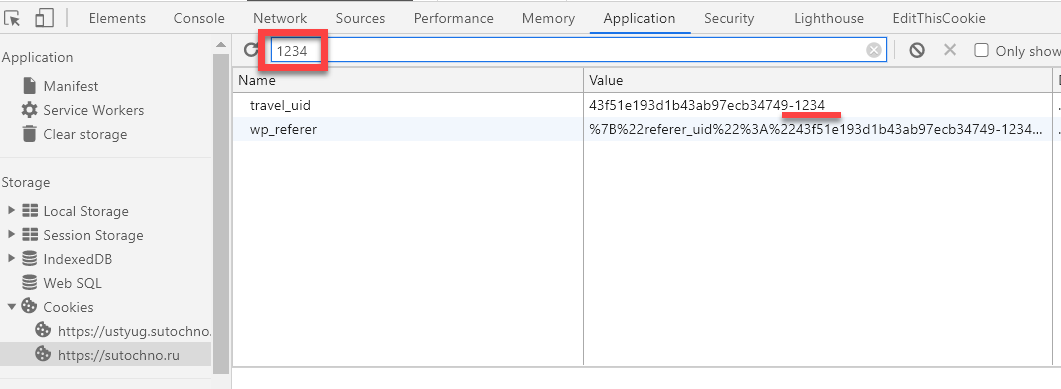The height and width of the screenshot is (389, 1061).
Task: Open the EditThisCookie tab
Action: tap(939, 18)
